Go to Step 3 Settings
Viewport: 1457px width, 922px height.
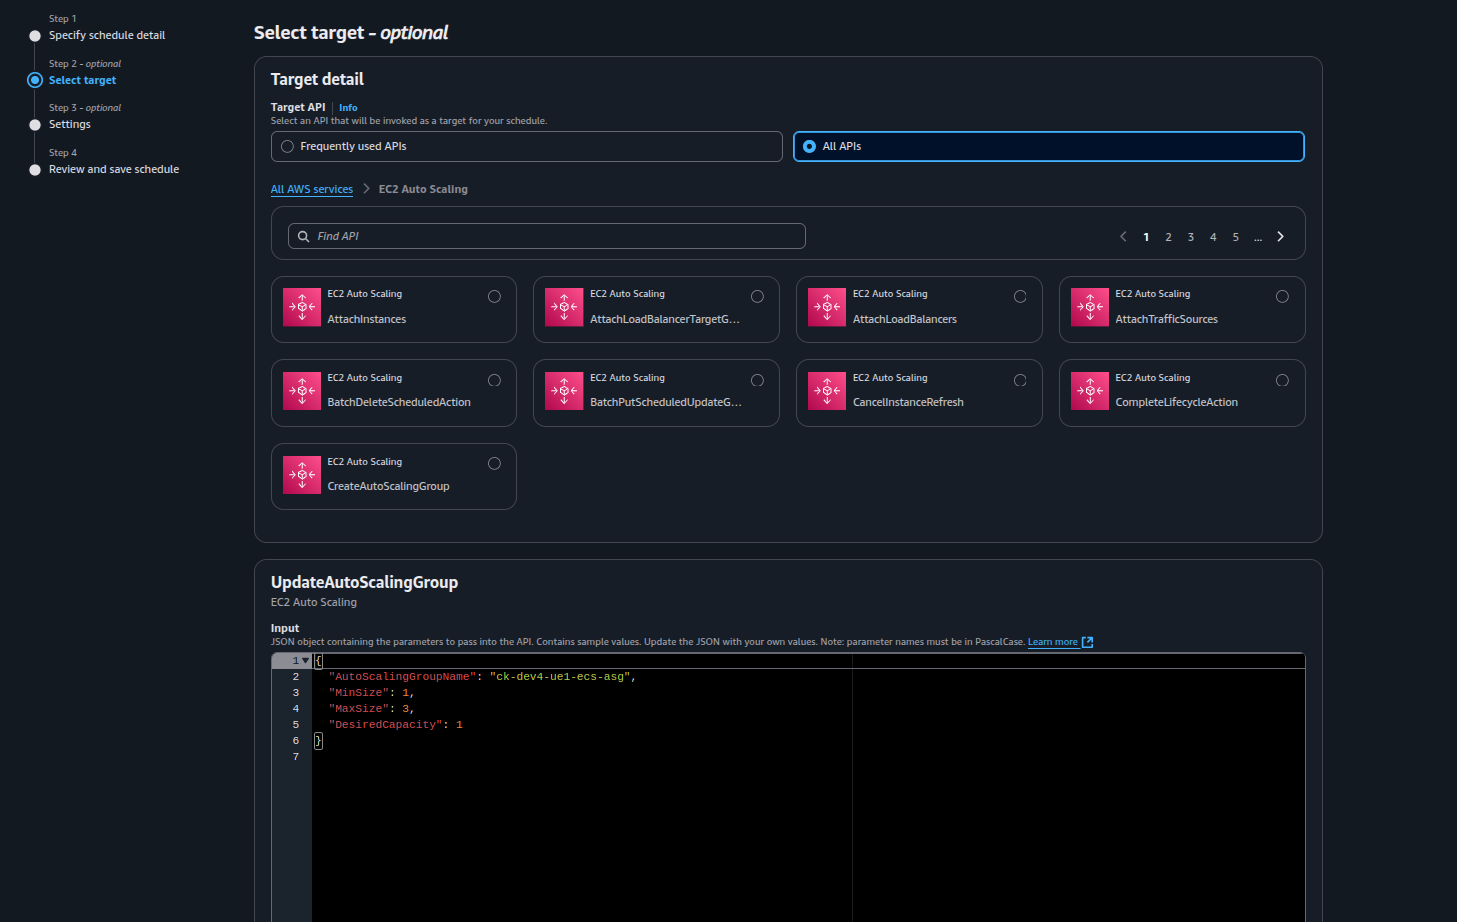pyautogui.click(x=70, y=125)
